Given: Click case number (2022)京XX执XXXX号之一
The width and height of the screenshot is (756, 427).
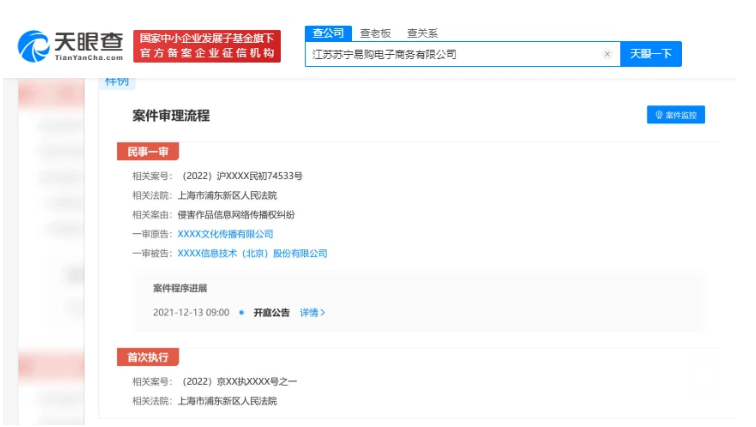Looking at the screenshot, I should point(237,382).
